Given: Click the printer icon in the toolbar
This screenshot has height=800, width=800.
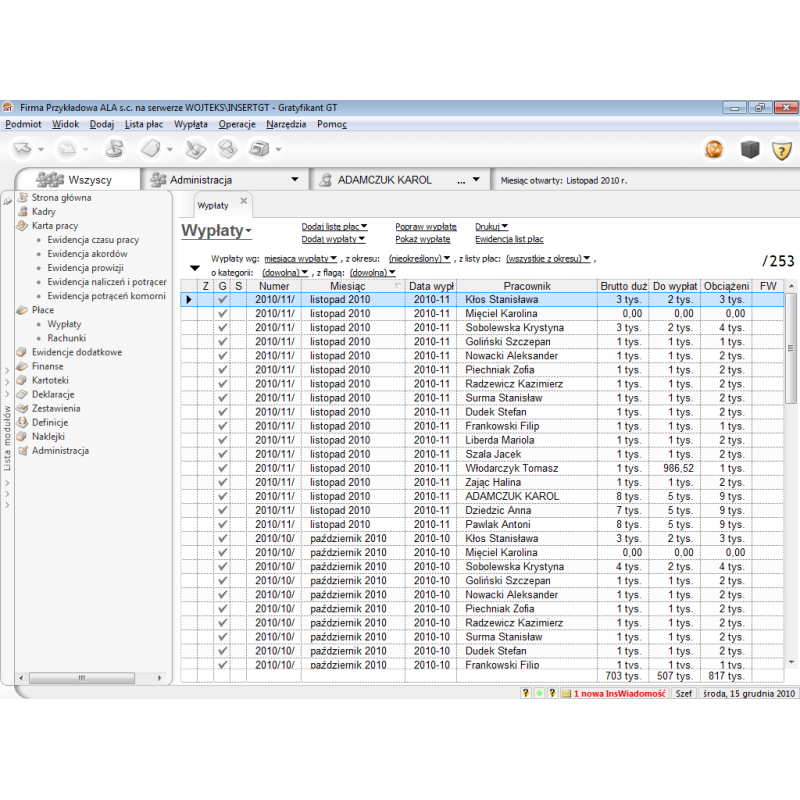Looking at the screenshot, I should (259, 149).
